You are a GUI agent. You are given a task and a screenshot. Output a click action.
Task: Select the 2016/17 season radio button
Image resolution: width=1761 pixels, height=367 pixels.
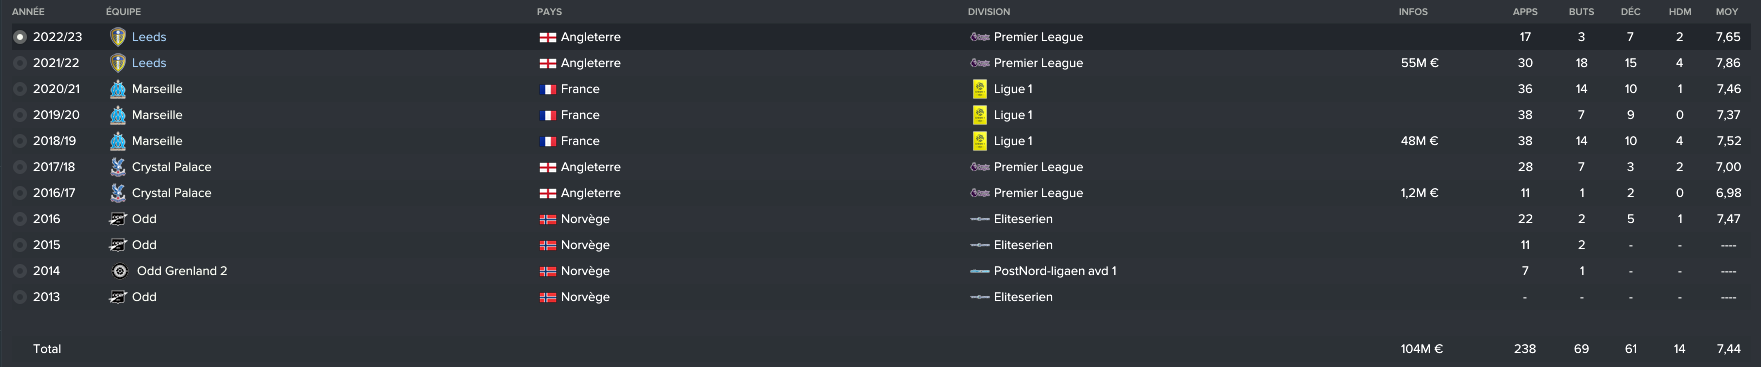(x=20, y=193)
